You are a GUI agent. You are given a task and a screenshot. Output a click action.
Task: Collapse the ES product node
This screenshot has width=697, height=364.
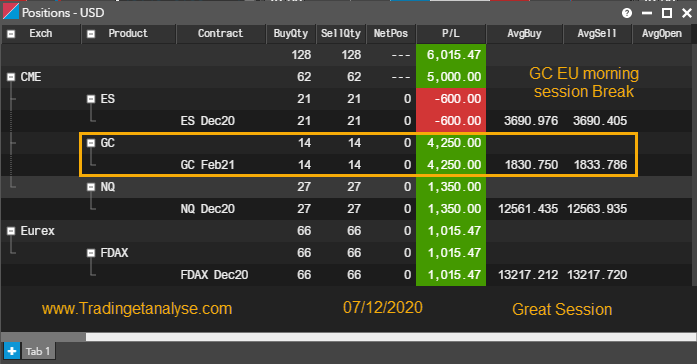pos(91,99)
